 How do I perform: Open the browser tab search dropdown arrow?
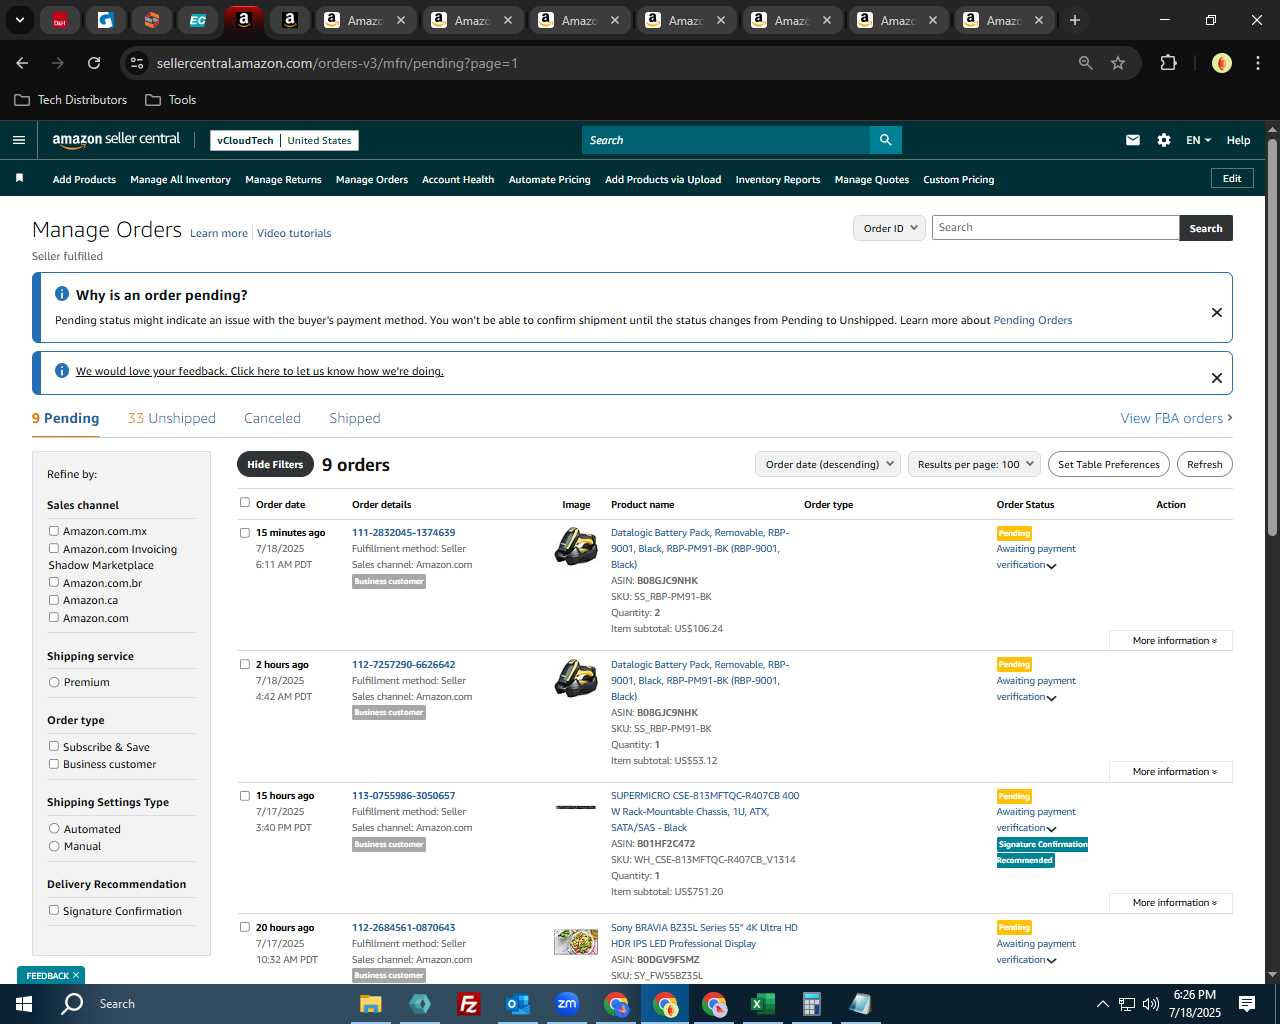click(x=19, y=20)
